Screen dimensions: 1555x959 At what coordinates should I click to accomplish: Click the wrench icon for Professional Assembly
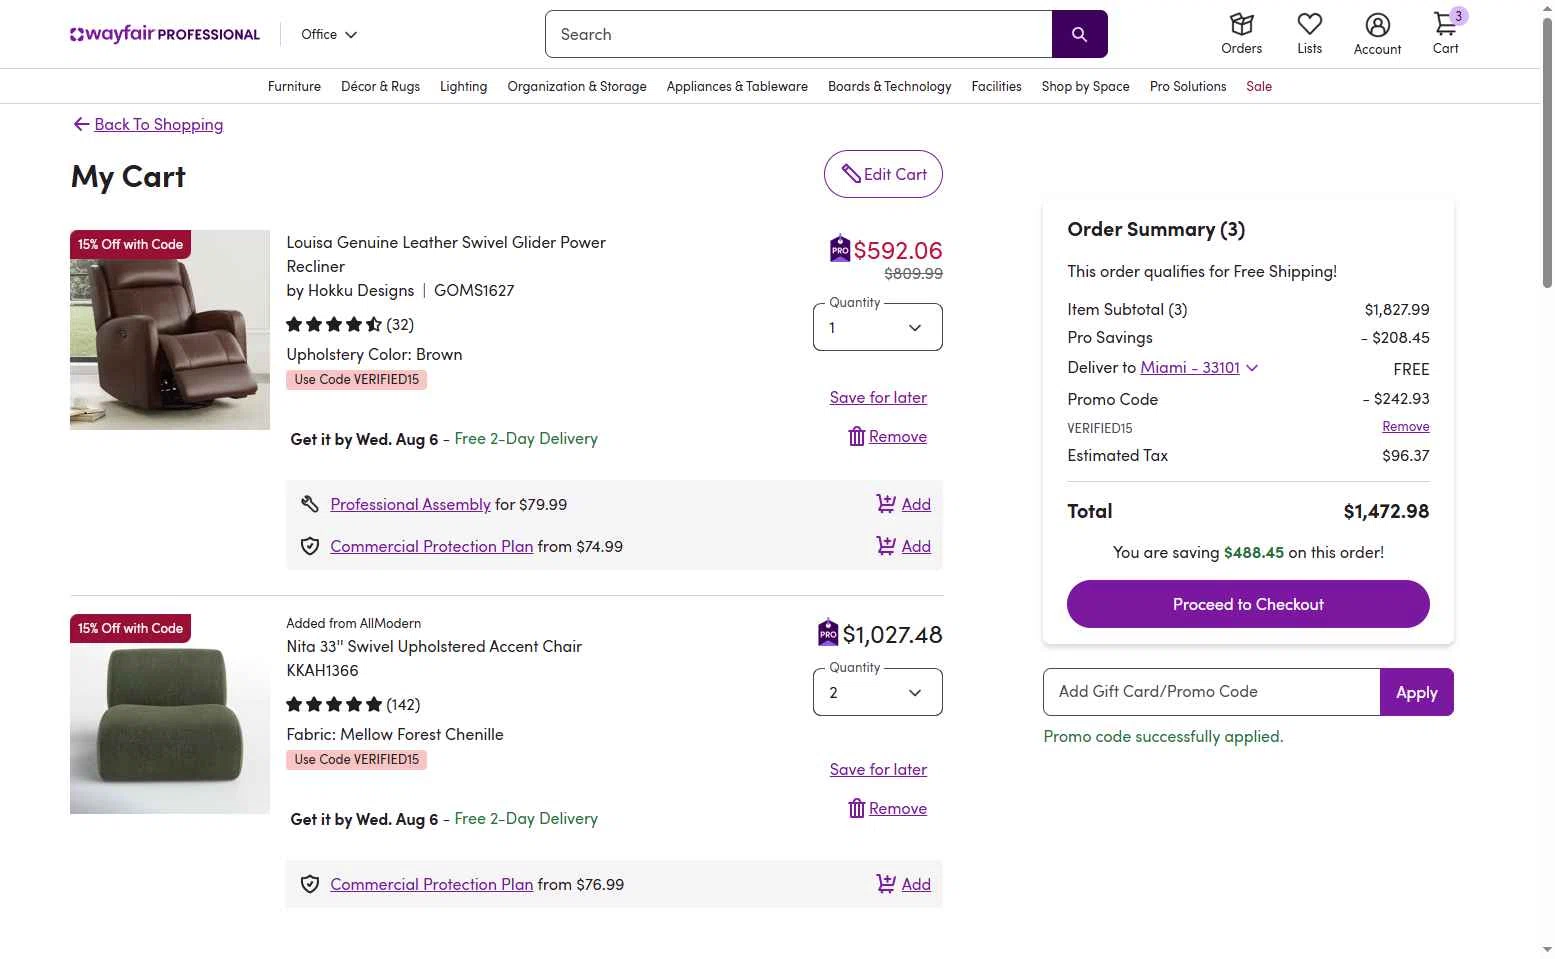pos(310,504)
